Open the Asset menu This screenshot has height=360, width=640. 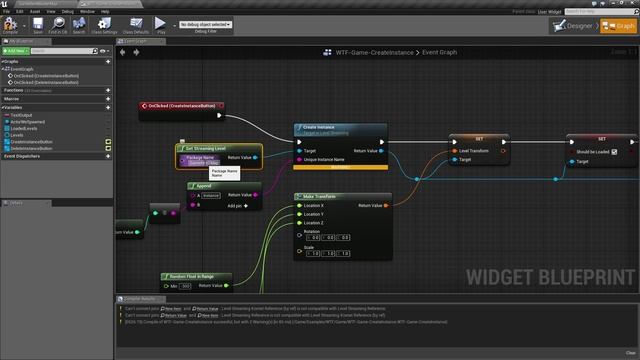coord(35,11)
